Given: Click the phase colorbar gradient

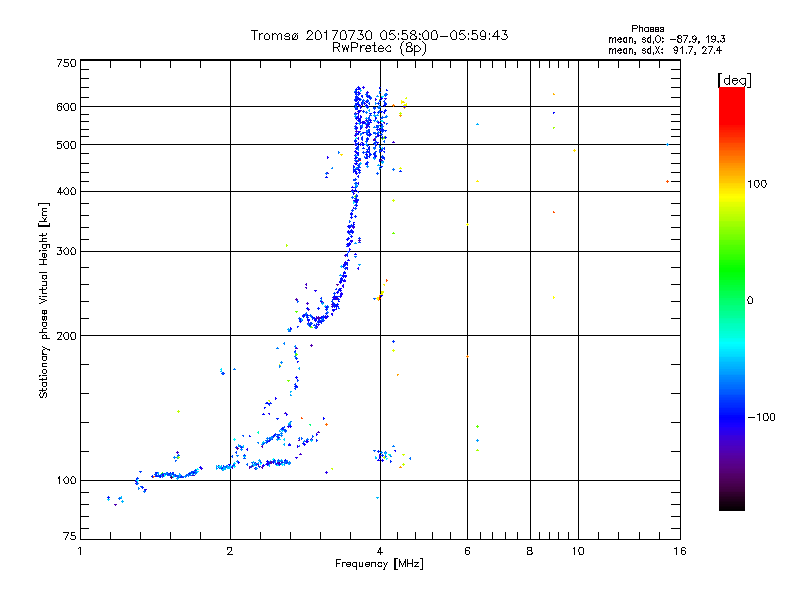Looking at the screenshot, I should (x=732, y=298).
